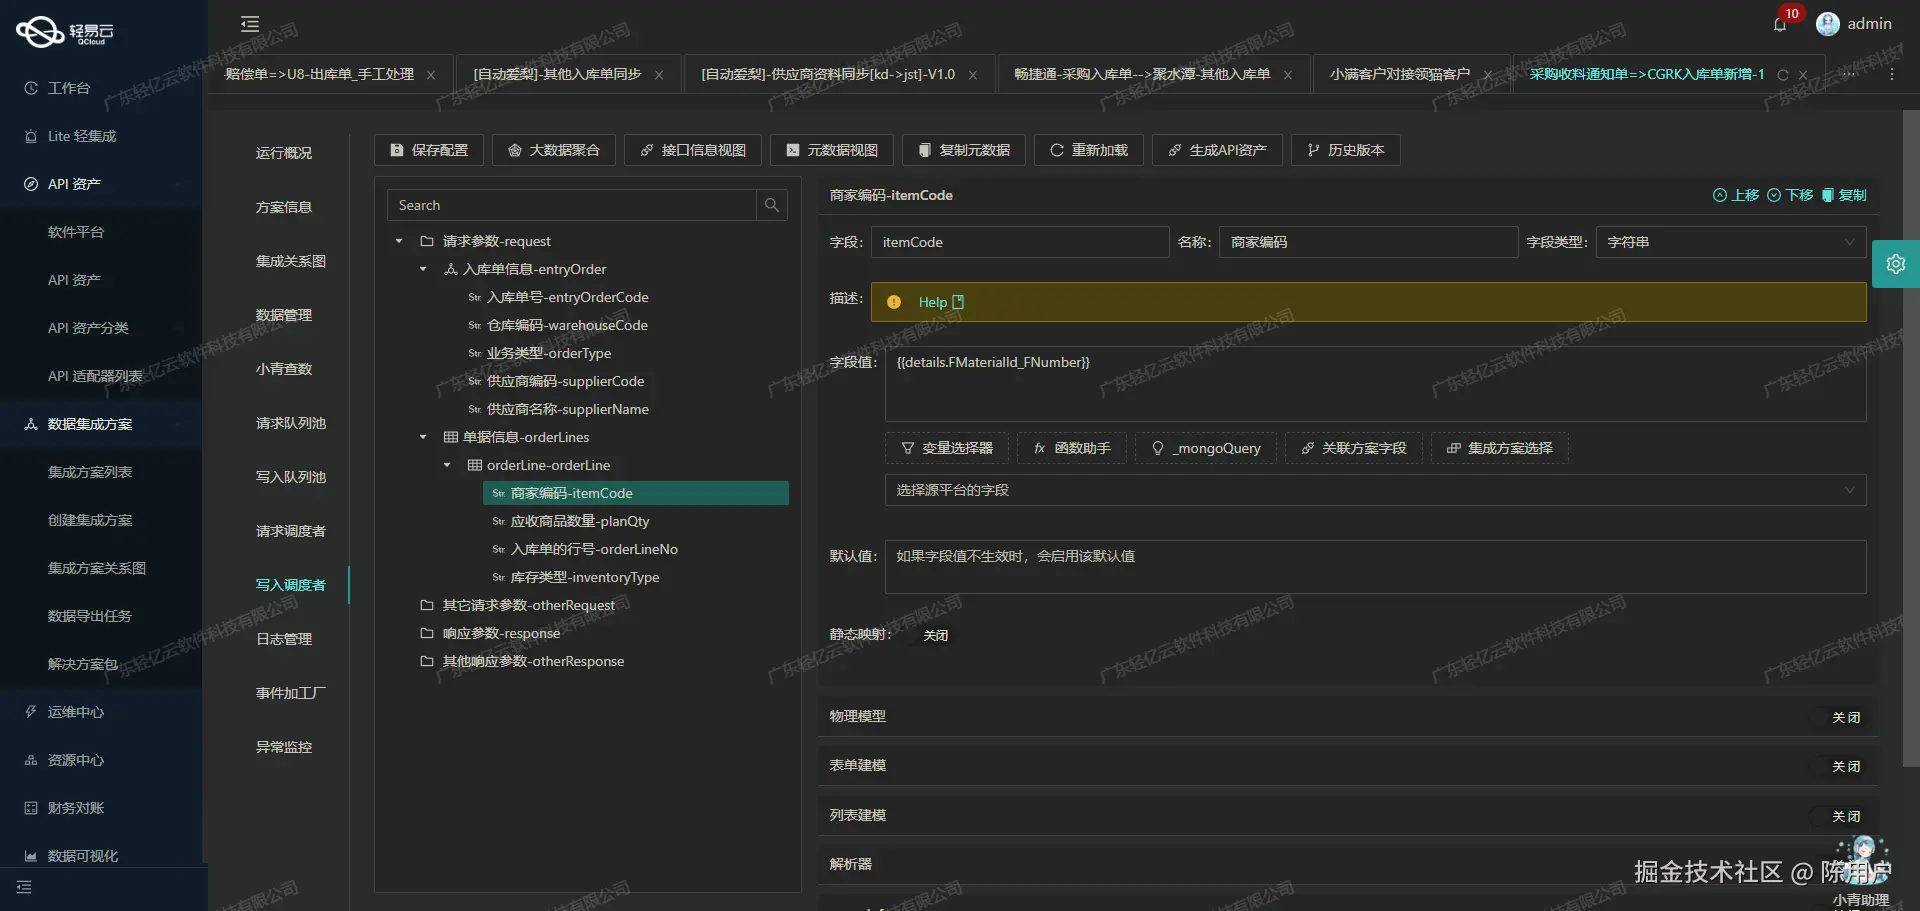Click 变量选择器 button
The height and width of the screenshot is (911, 1920).
point(947,448)
